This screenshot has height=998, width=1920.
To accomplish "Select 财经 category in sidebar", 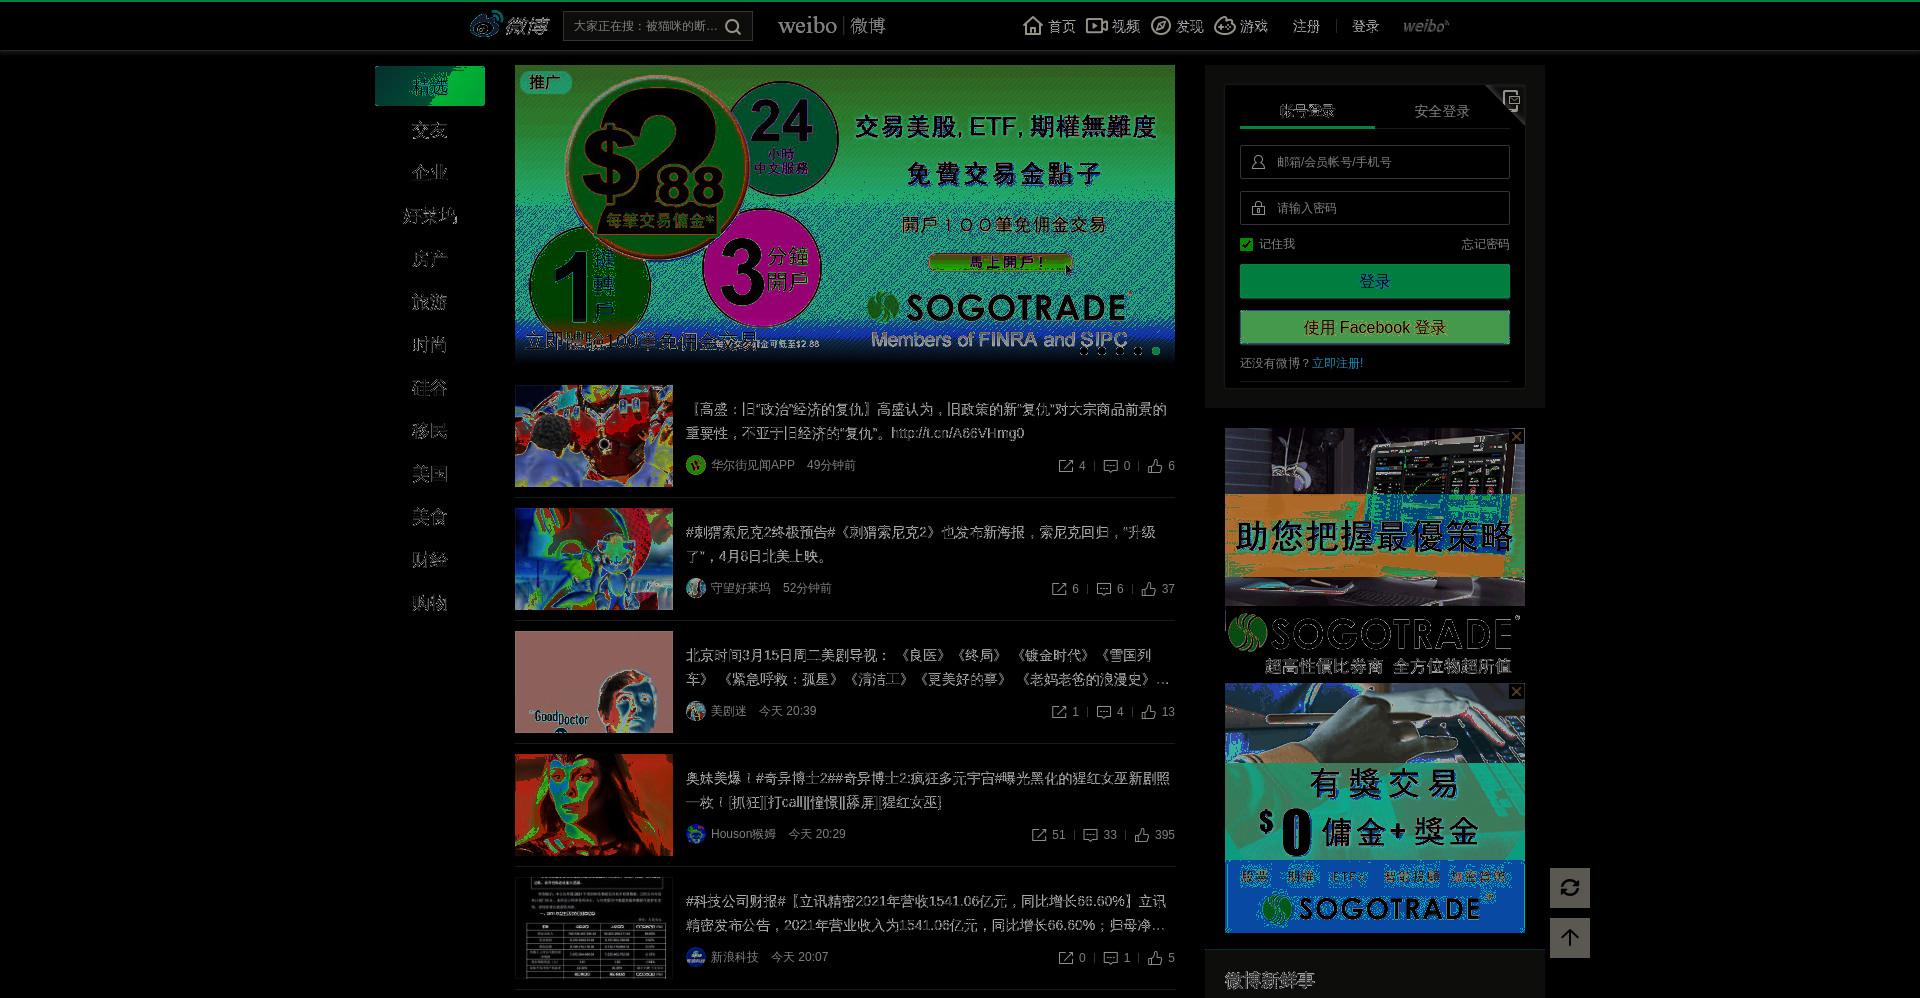I will 430,560.
